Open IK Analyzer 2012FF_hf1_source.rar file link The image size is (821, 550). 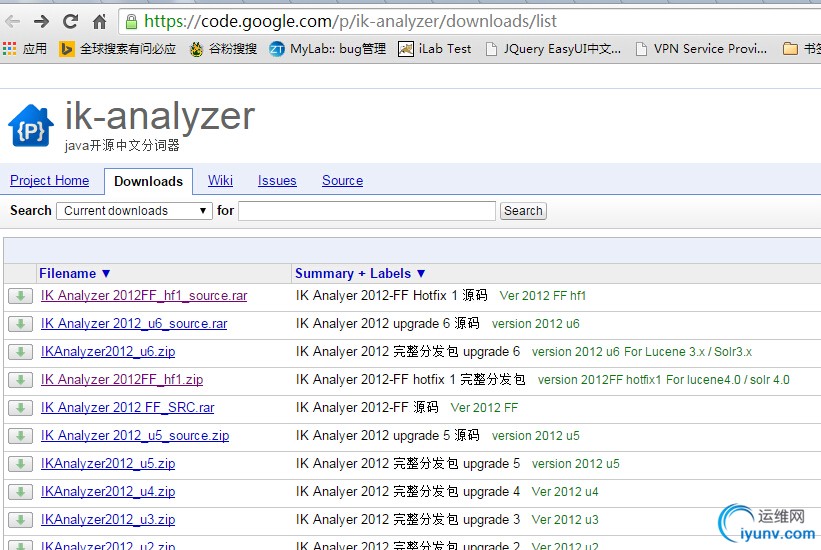(x=144, y=295)
